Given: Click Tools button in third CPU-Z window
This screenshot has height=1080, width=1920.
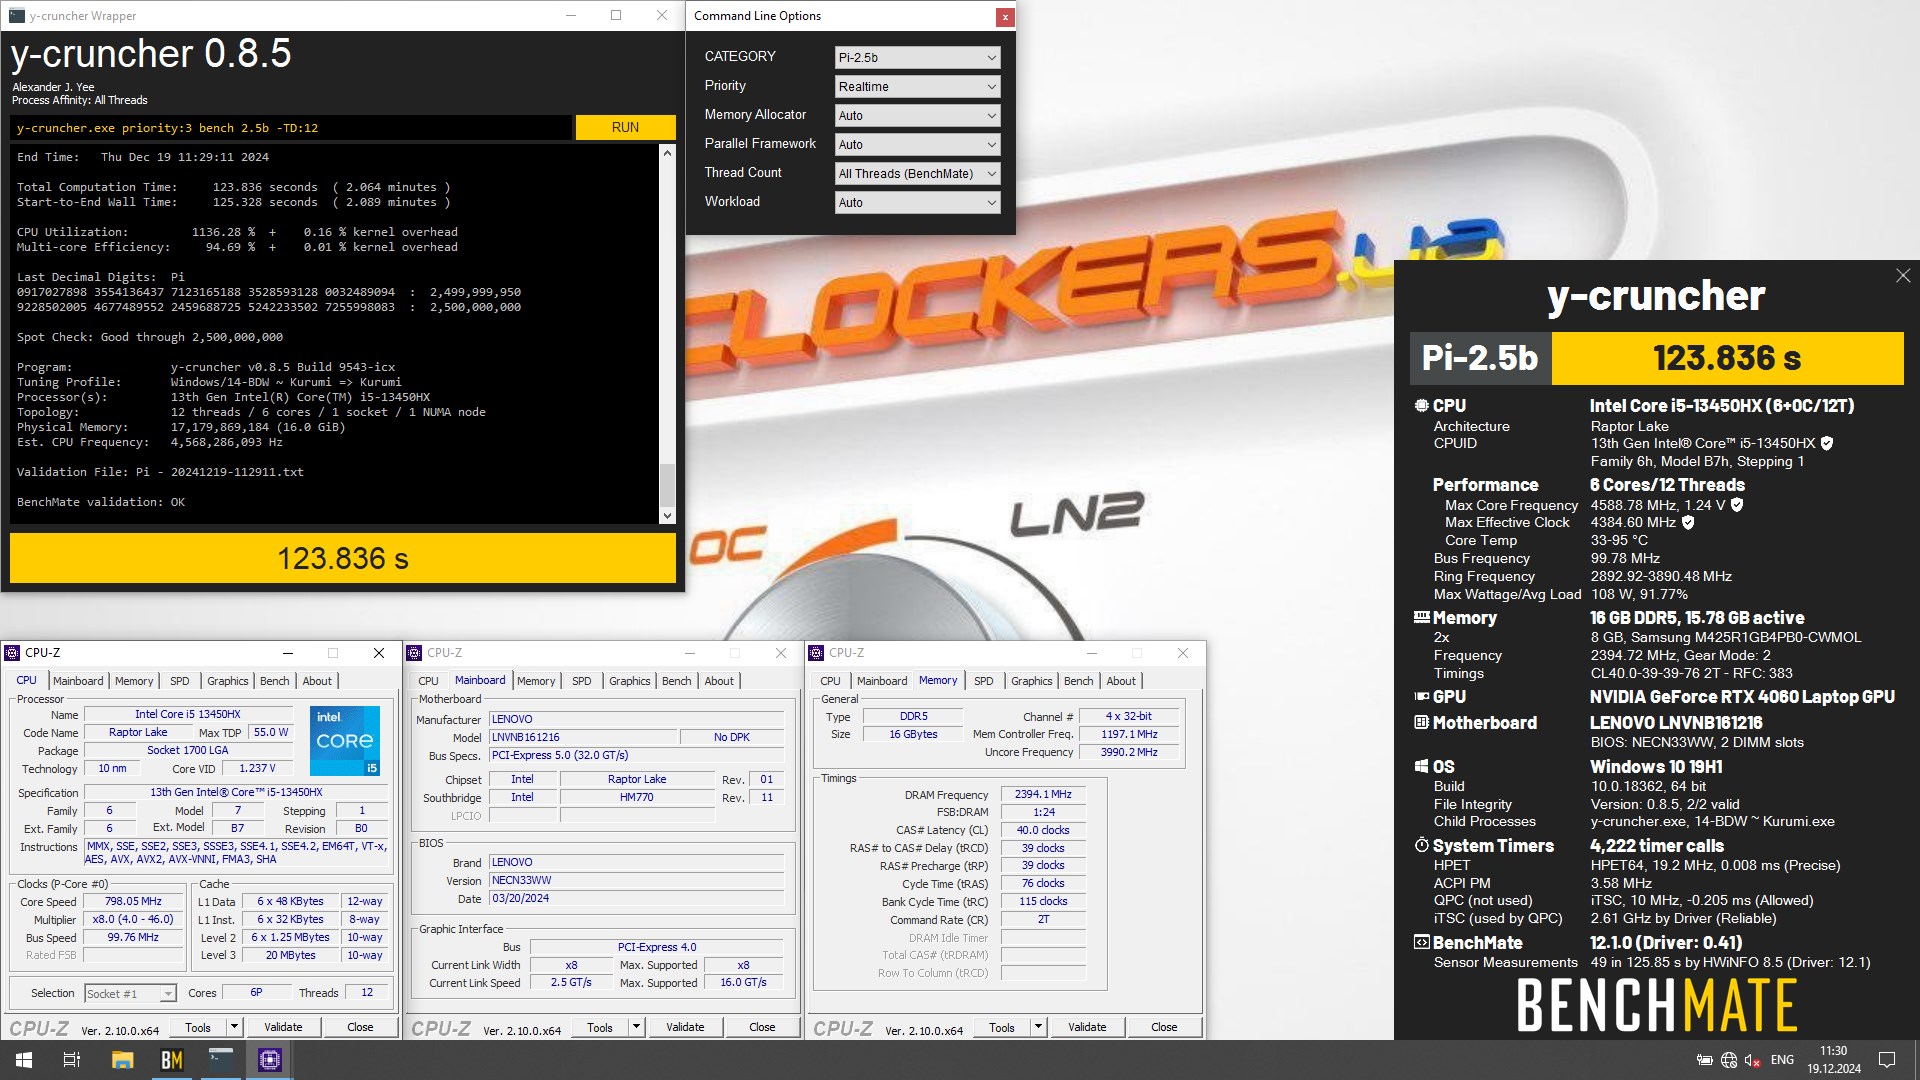Looking at the screenshot, I should coord(1002,1027).
